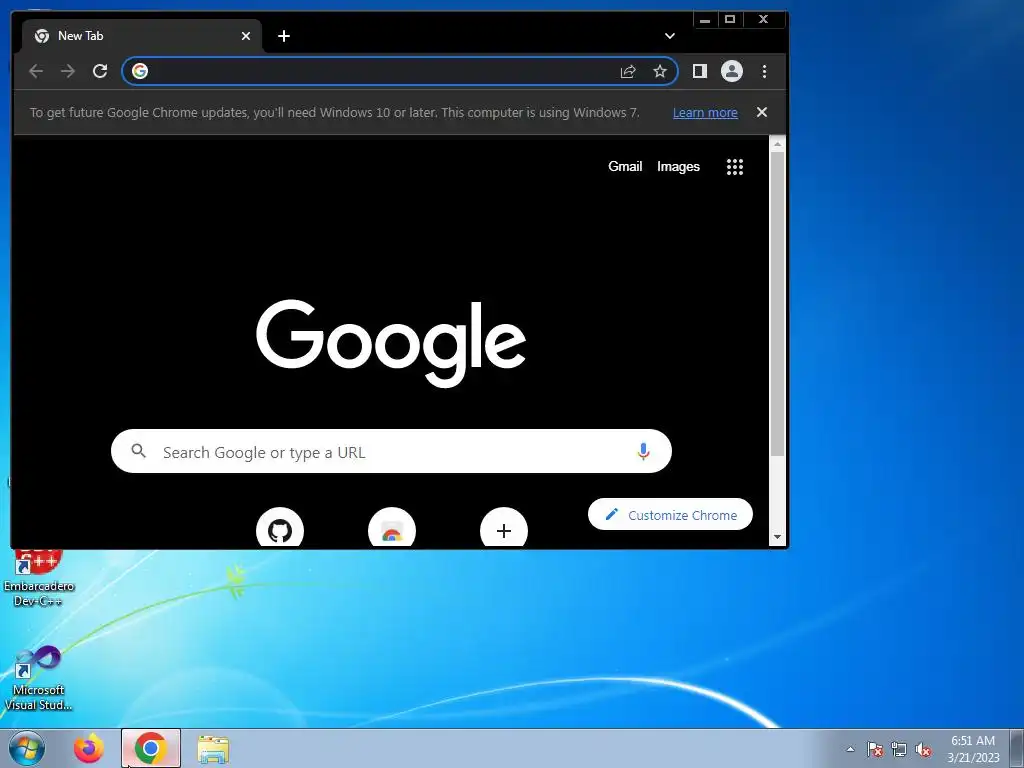Reload the page with the refresh icon
The height and width of the screenshot is (768, 1024).
(x=100, y=71)
